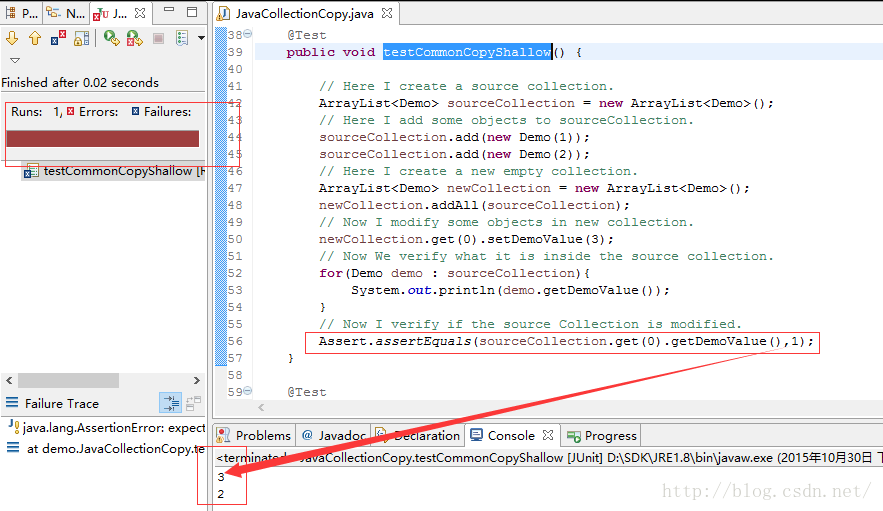
Task: Close the JUnit view tab
Action: tap(140, 12)
